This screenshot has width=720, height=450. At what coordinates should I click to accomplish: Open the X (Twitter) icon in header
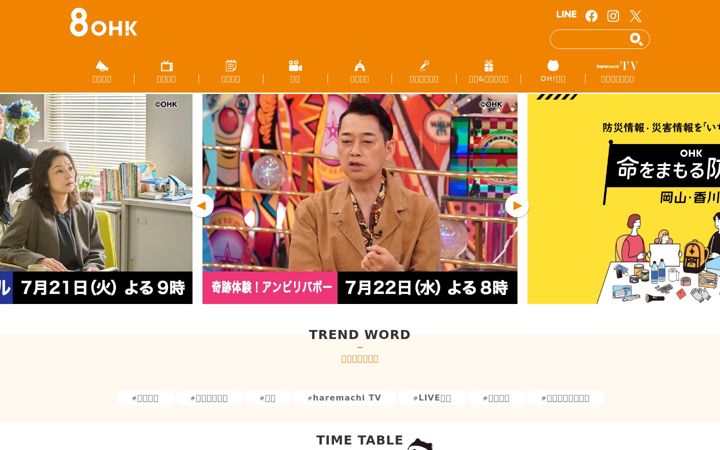coord(636,16)
